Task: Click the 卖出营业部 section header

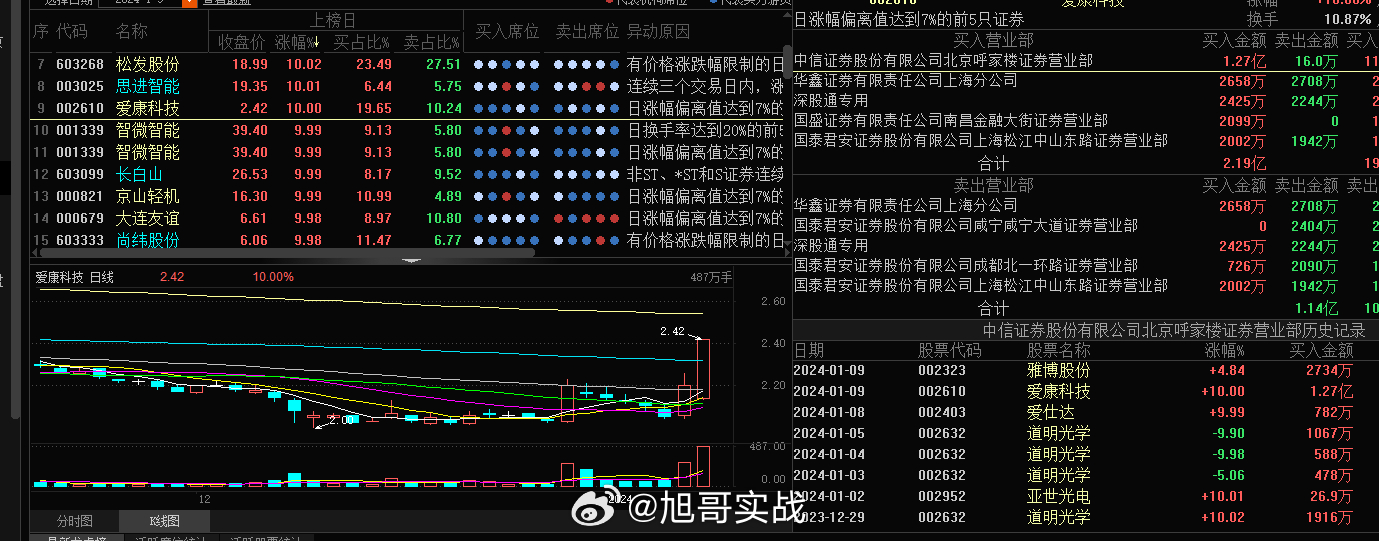Action: [x=993, y=185]
